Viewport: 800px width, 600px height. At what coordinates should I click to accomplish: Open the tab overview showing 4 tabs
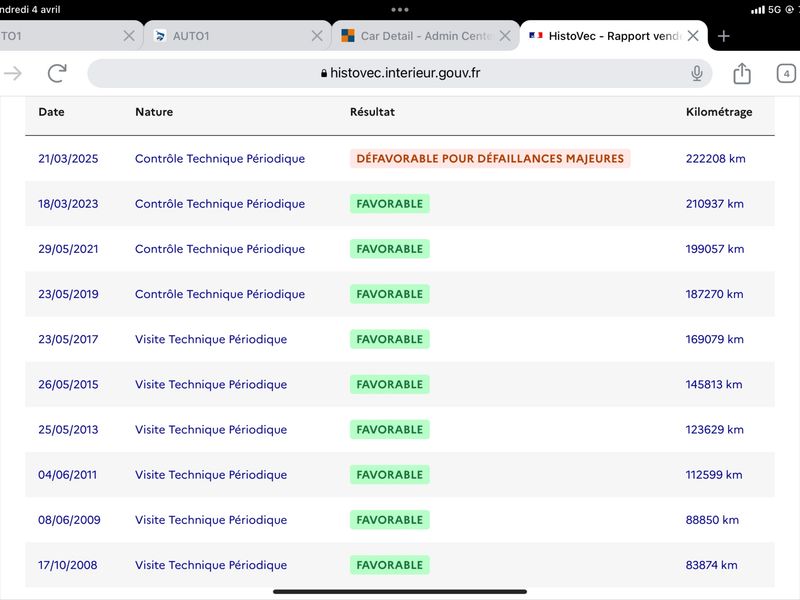[x=786, y=73]
